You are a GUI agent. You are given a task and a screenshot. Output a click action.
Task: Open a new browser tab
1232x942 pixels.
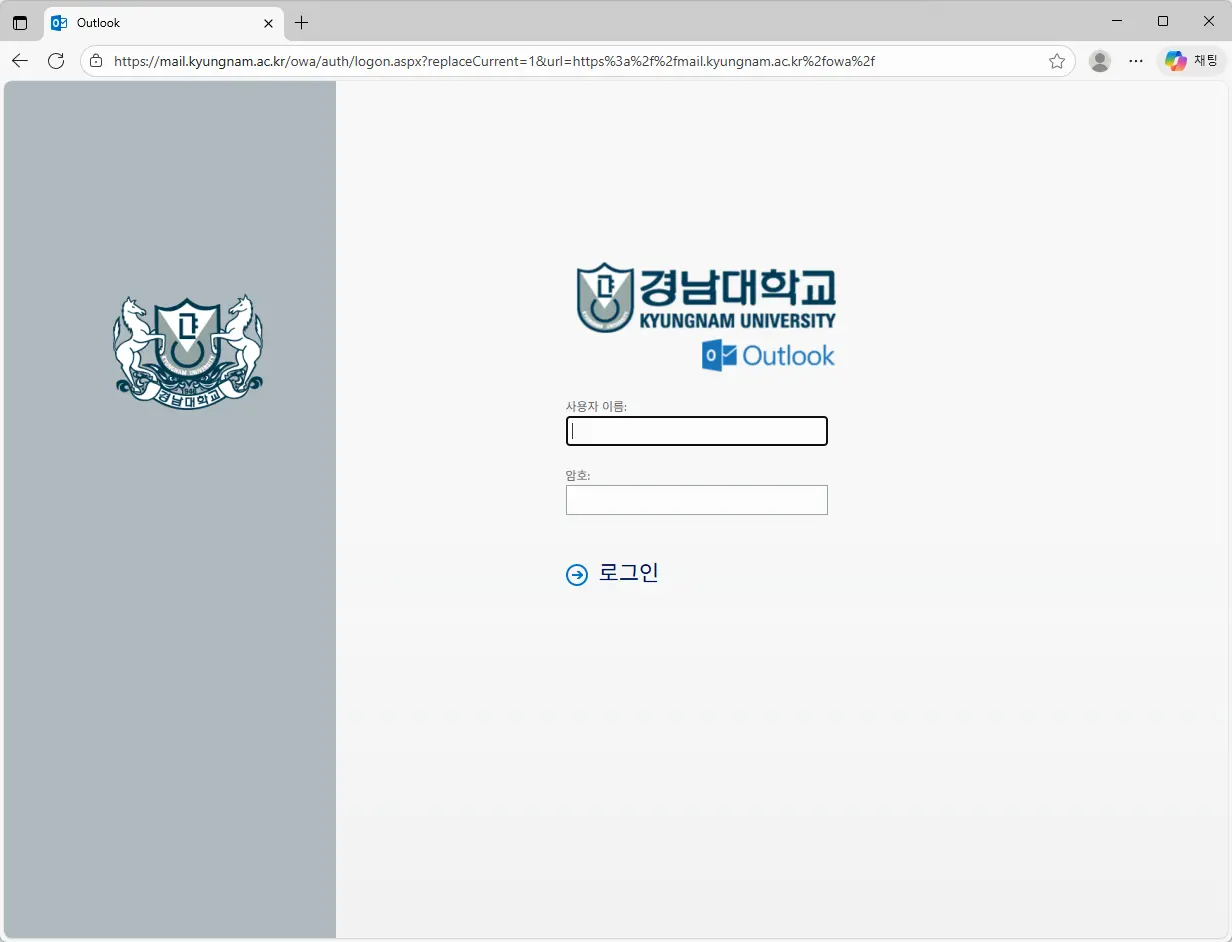[302, 22]
